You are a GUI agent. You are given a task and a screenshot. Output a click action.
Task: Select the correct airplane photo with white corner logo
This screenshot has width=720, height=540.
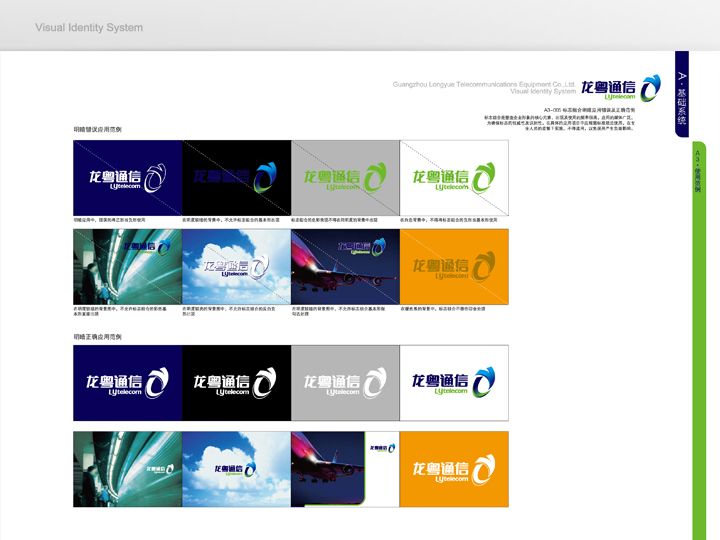345,469
